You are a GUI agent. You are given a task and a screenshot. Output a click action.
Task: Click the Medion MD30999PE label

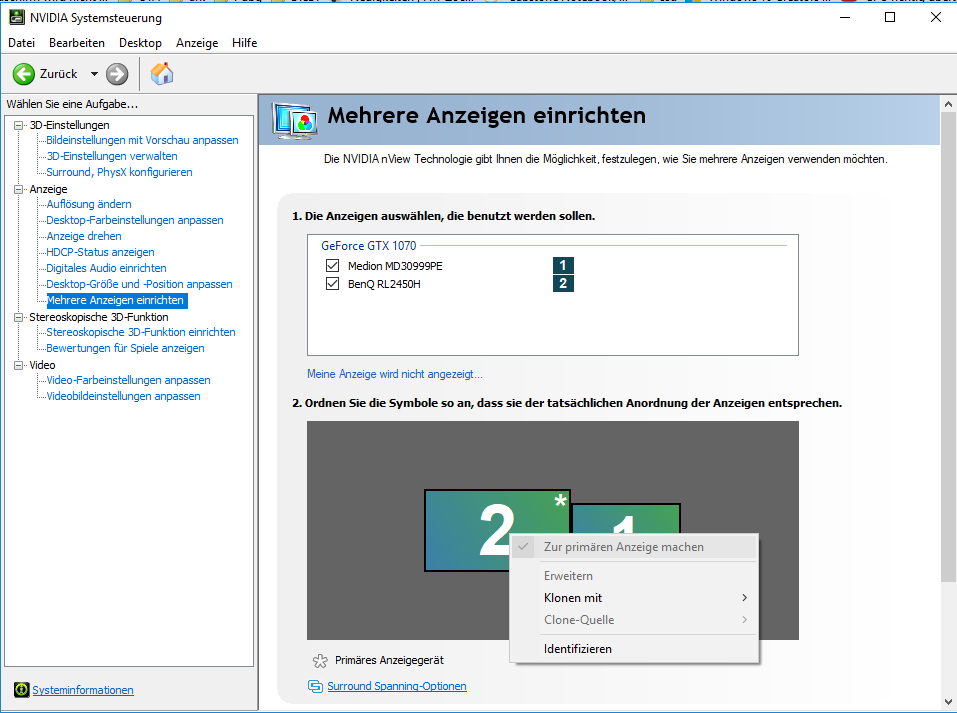(x=395, y=266)
